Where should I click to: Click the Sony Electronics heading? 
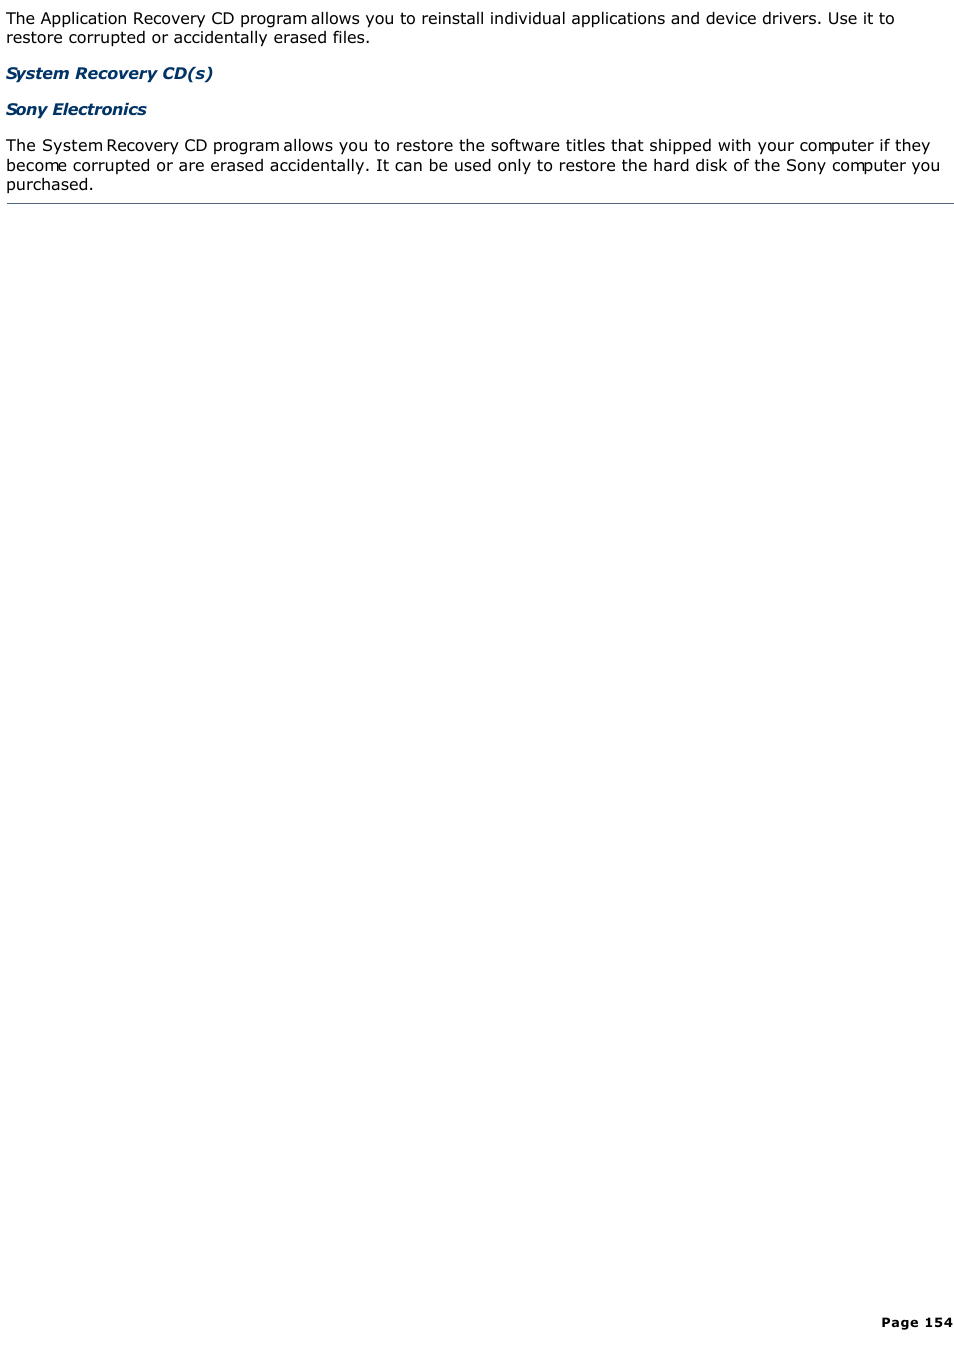(76, 110)
